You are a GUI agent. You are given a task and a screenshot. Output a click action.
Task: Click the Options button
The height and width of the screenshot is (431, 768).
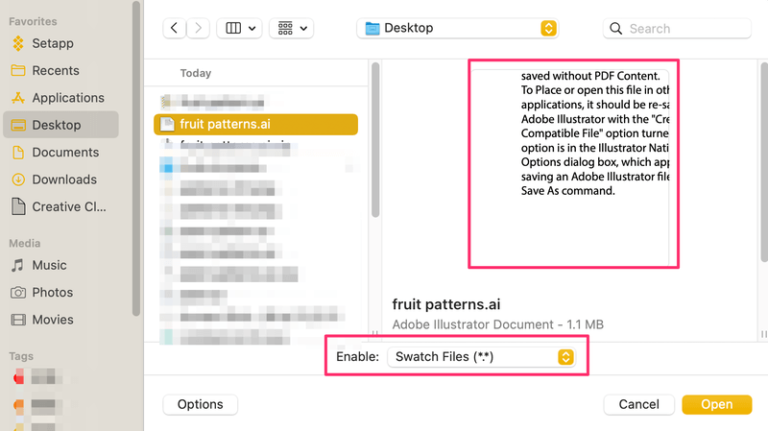[x=200, y=404]
